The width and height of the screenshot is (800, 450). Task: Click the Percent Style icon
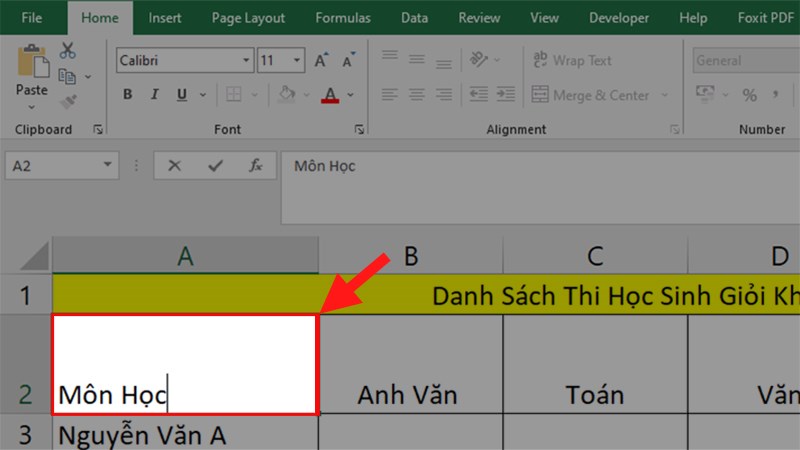749,95
